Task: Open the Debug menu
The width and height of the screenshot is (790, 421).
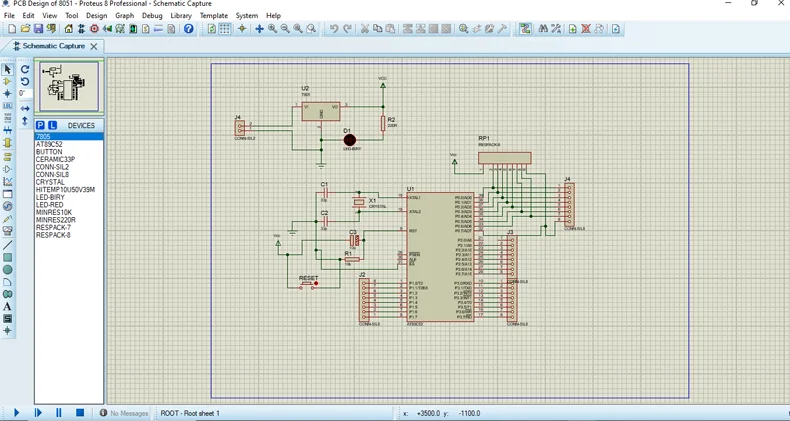Action: point(152,16)
